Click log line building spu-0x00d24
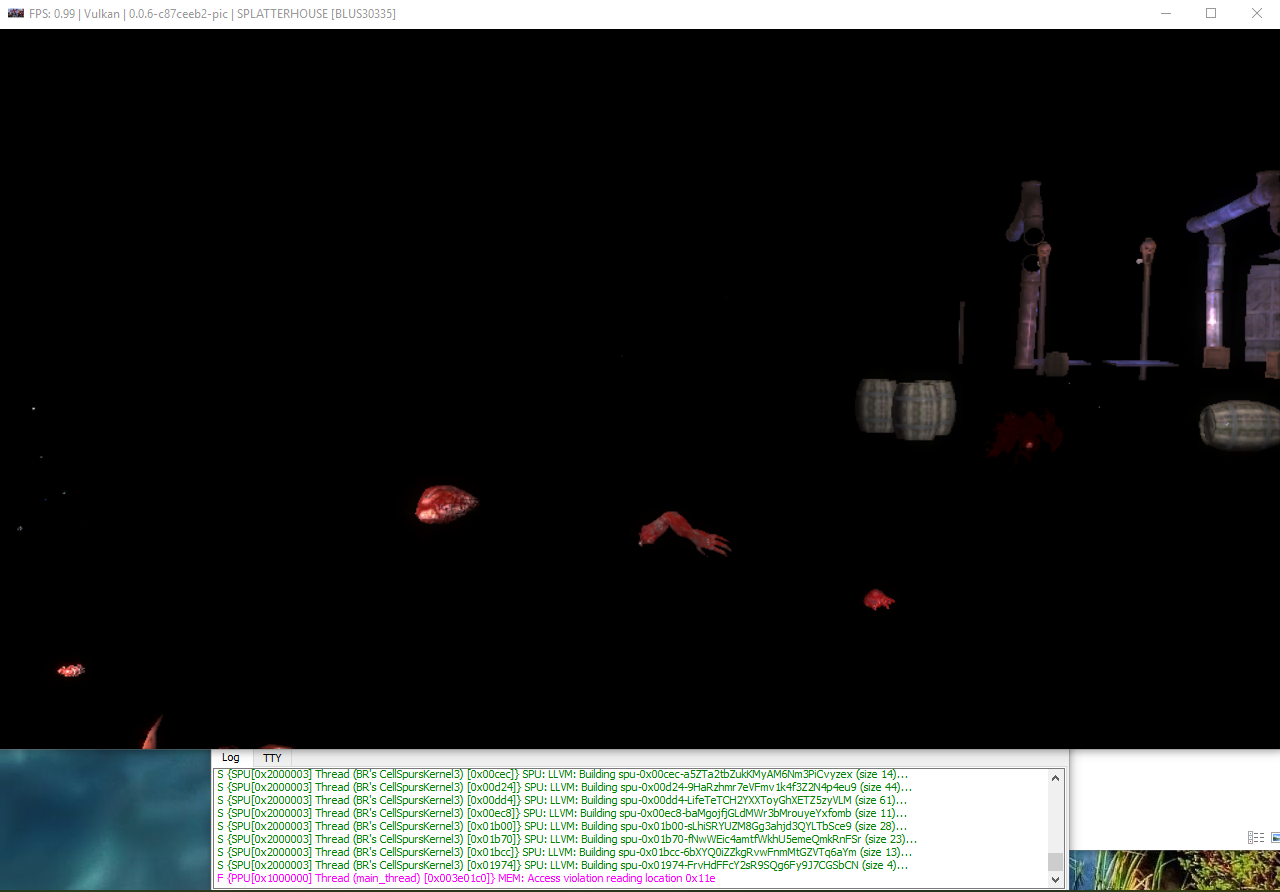Viewport: 1280px width, 892px height. click(x=564, y=787)
